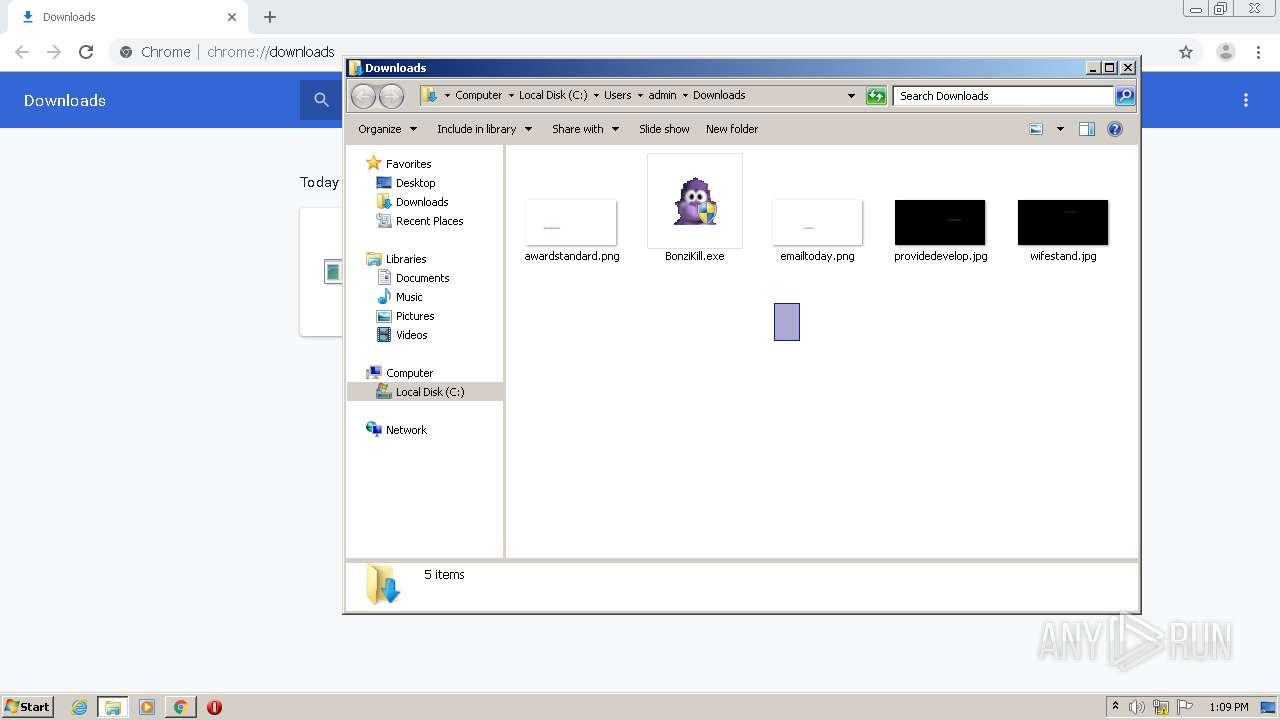Open Explorer Help question mark icon
Image resolution: width=1280 pixels, height=720 pixels.
pos(1115,129)
